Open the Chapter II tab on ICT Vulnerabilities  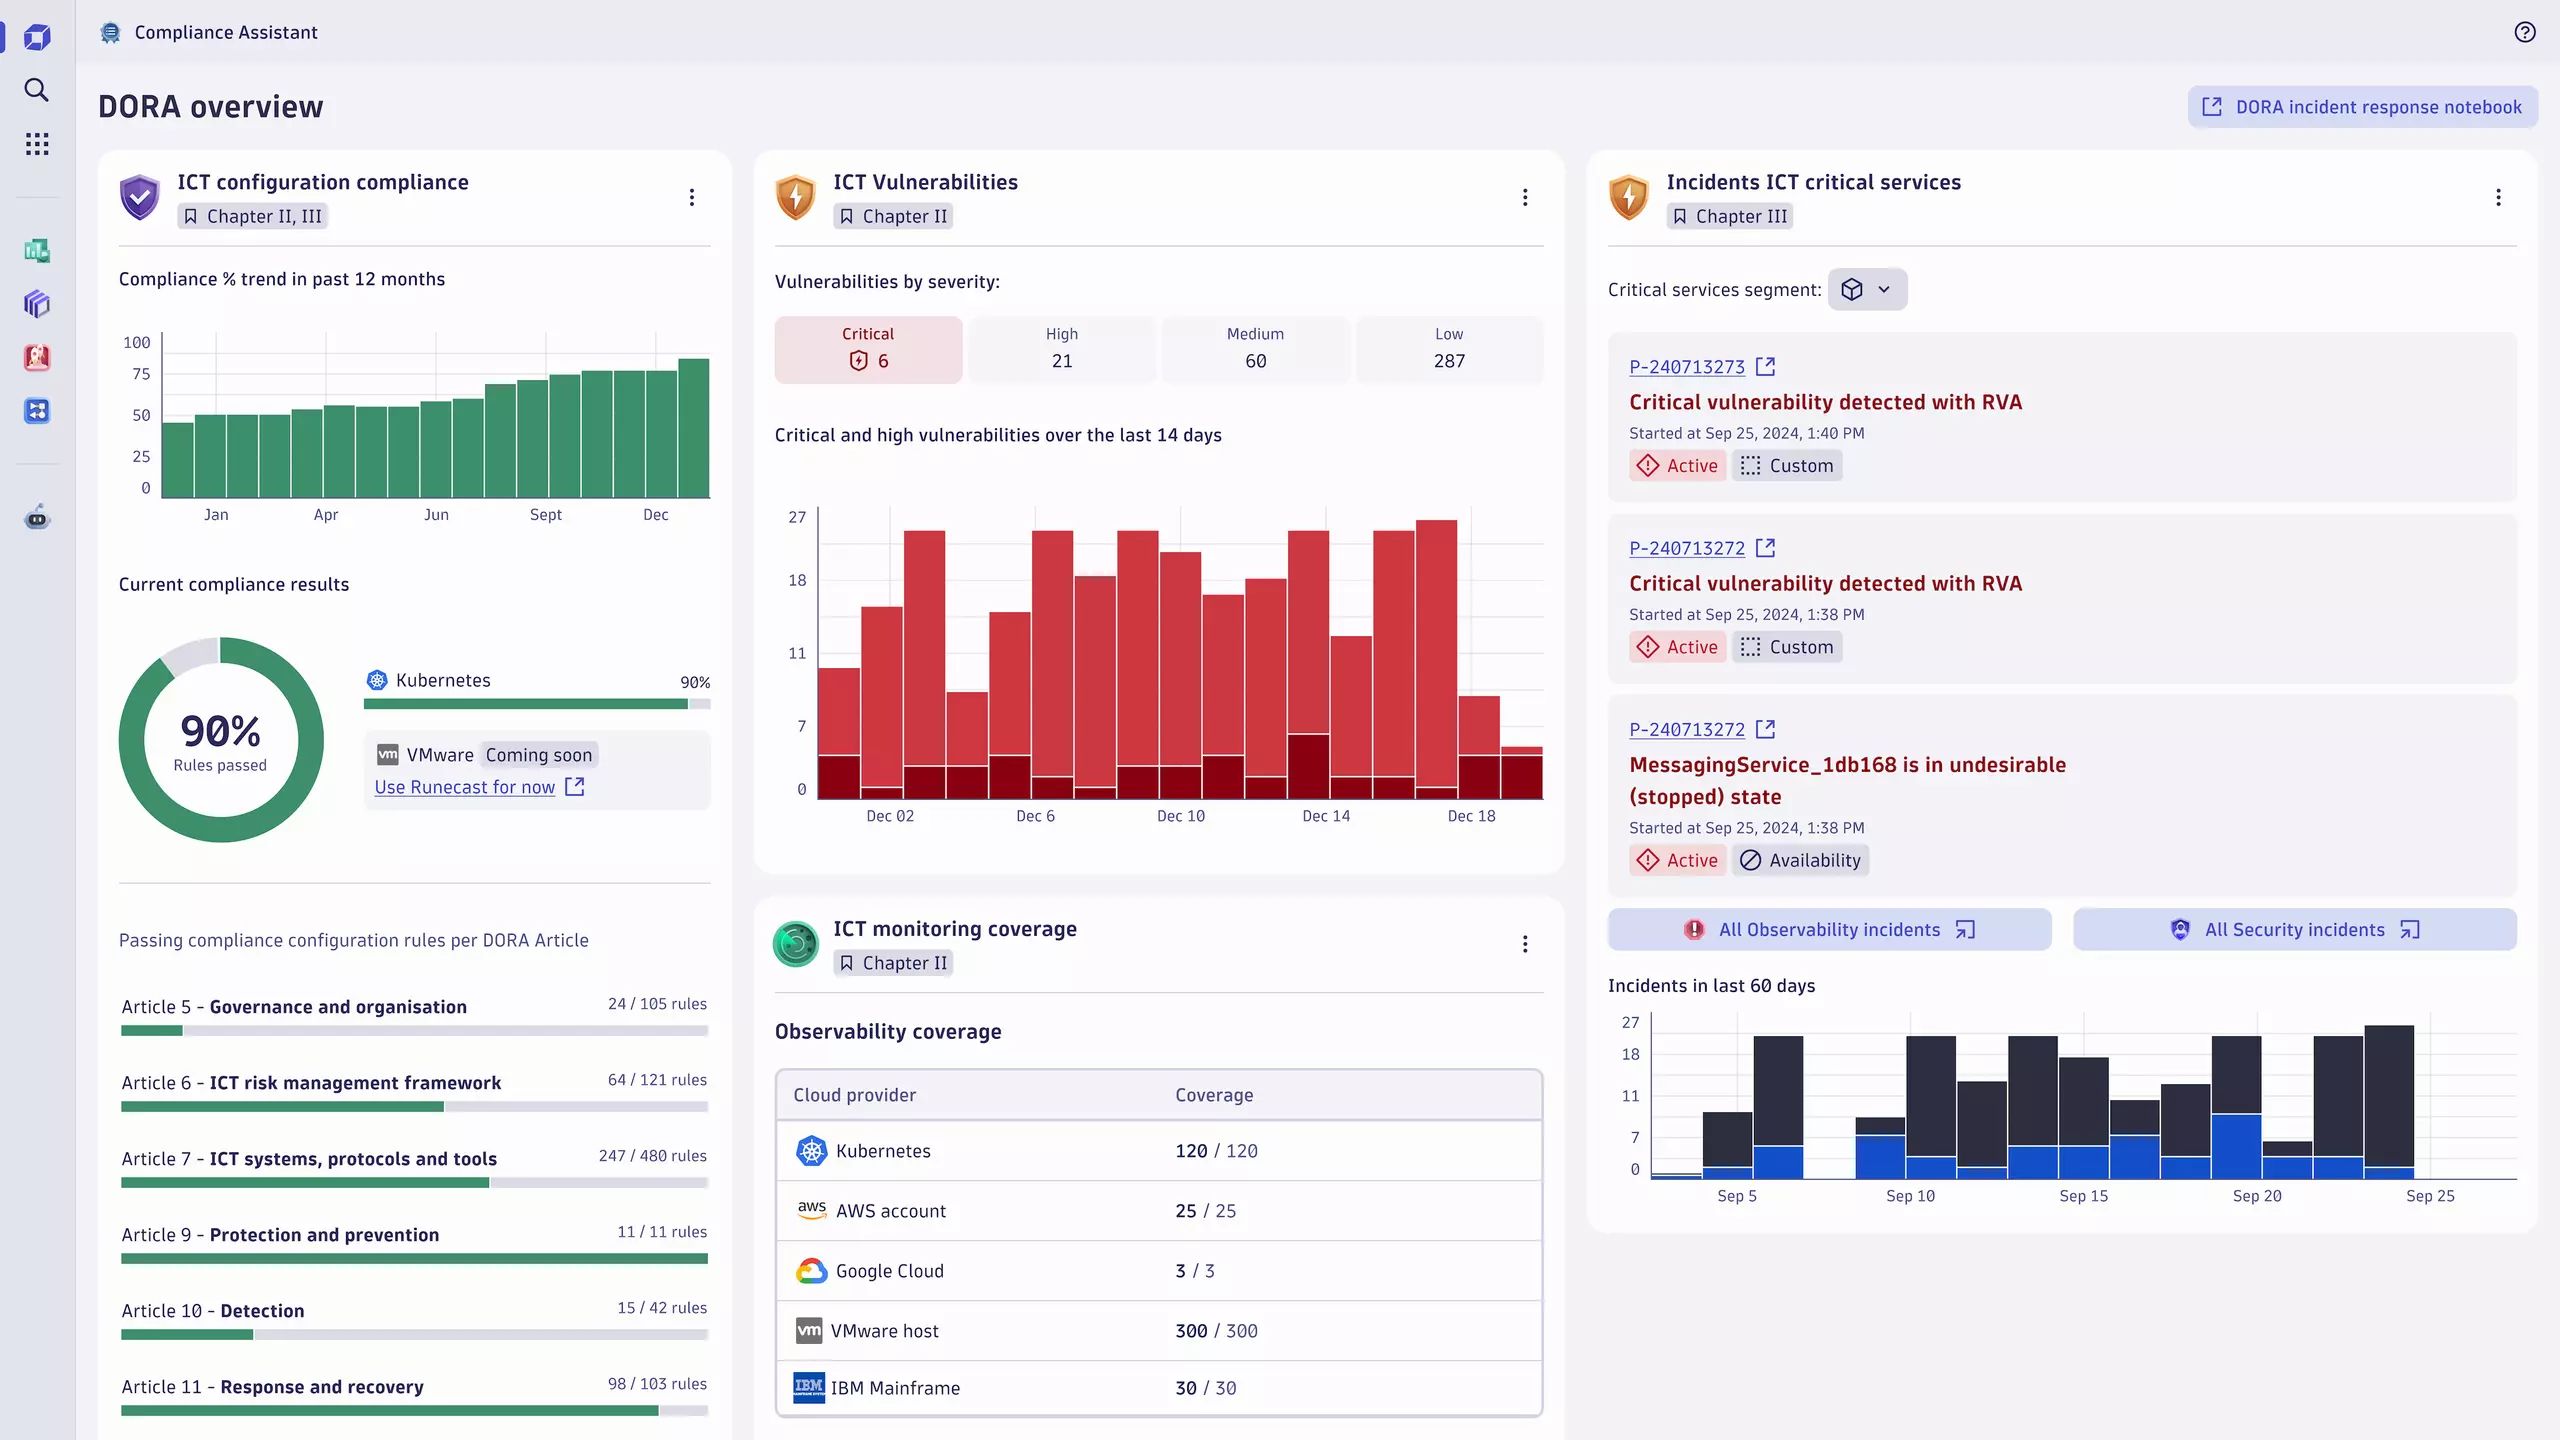click(893, 216)
